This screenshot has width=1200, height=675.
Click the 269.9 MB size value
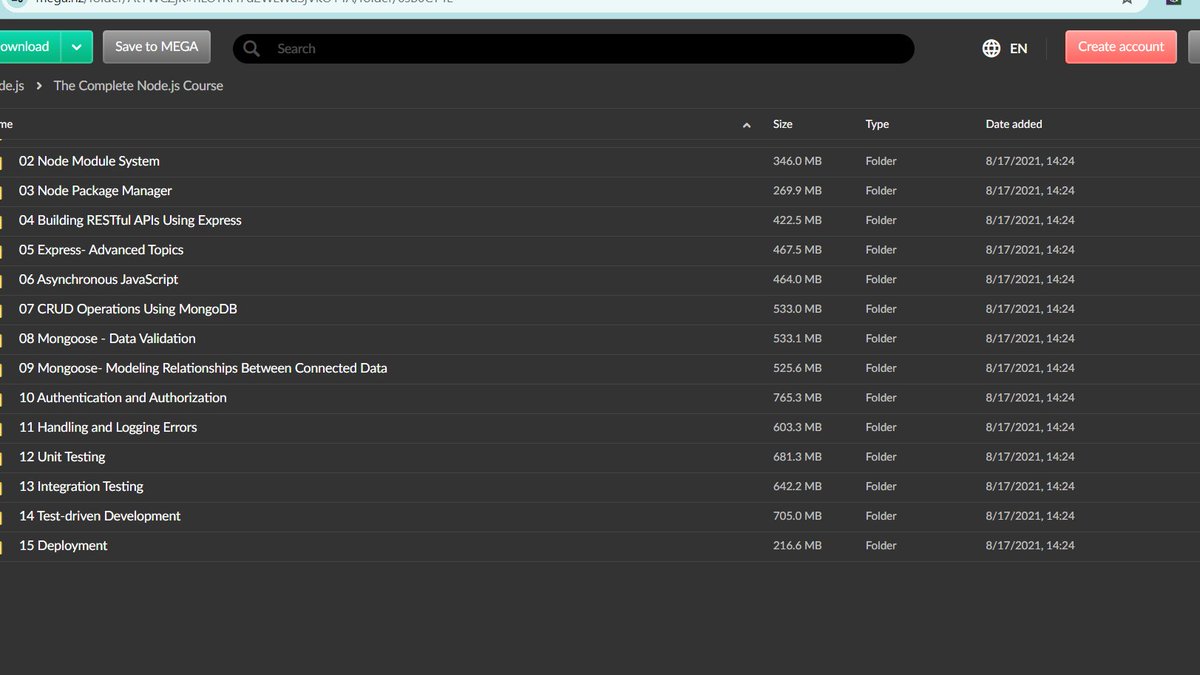click(x=797, y=191)
